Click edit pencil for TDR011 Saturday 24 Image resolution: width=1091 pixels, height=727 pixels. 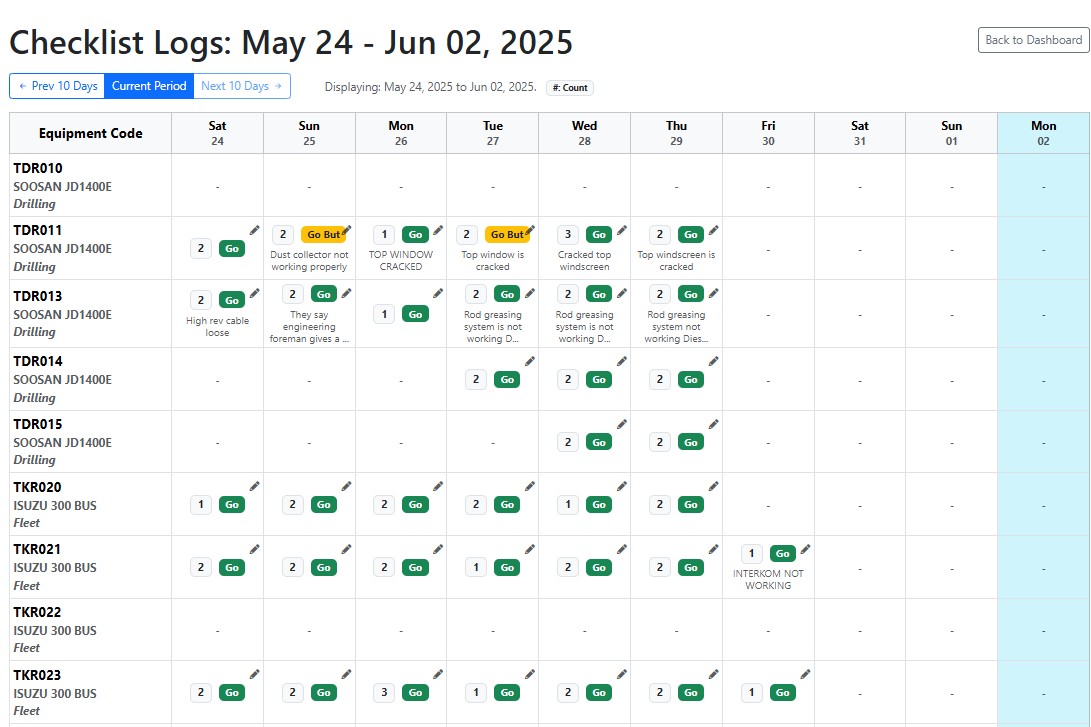255,231
